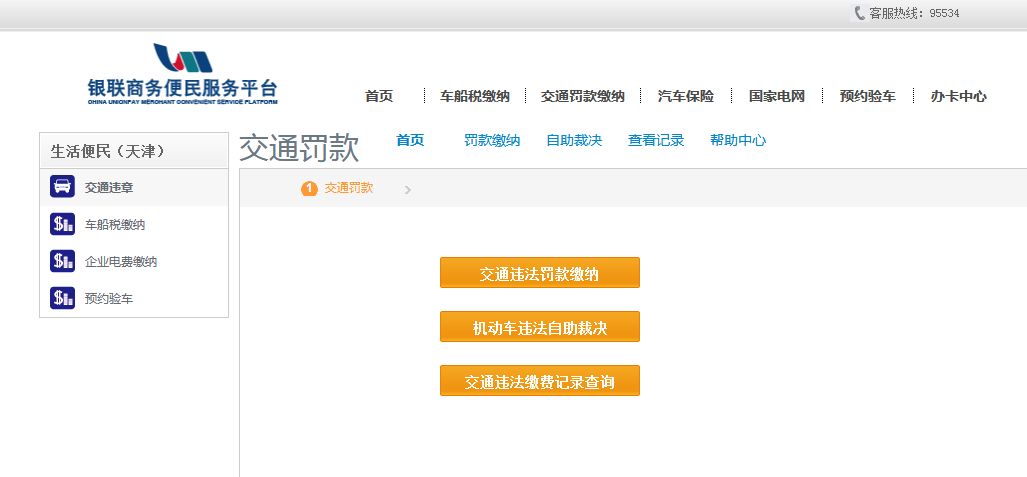1027x477 pixels.
Task: Go to 交通罚款缴纳 in top navigation
Action: (583, 96)
